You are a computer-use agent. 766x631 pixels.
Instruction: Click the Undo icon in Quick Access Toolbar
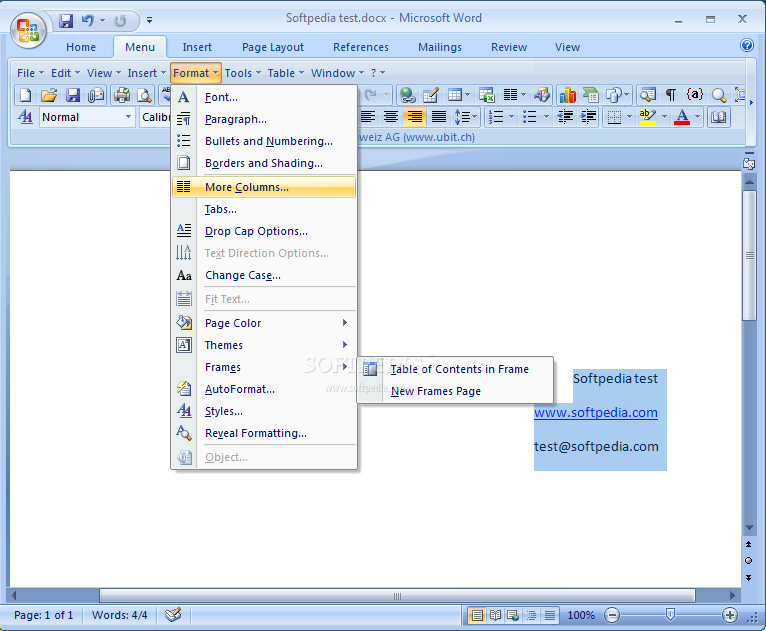click(87, 21)
